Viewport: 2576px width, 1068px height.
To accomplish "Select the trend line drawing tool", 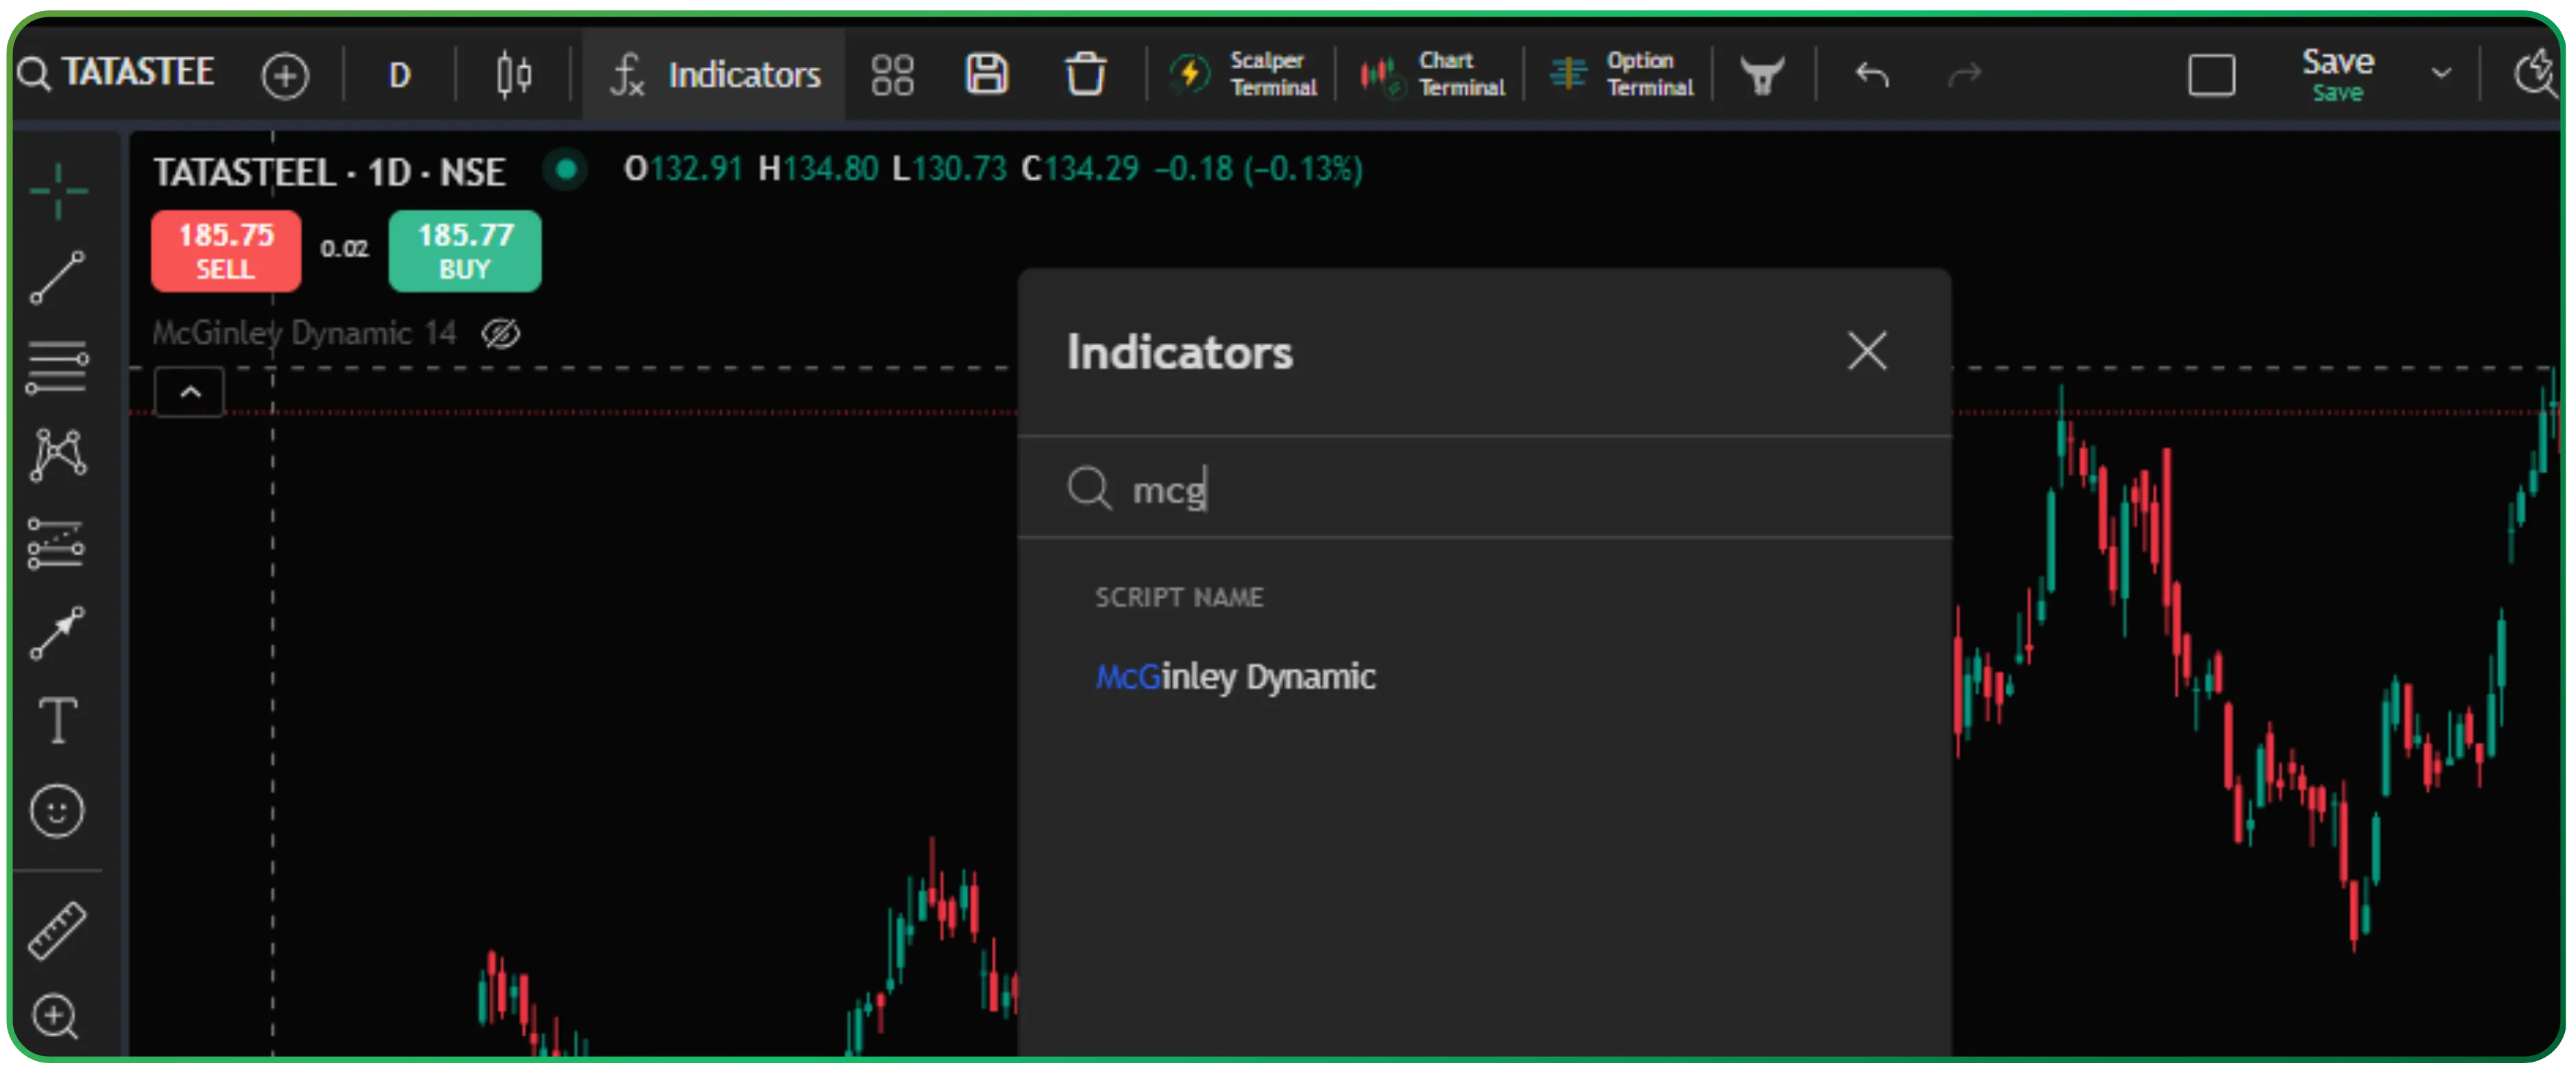I will coord(57,277).
